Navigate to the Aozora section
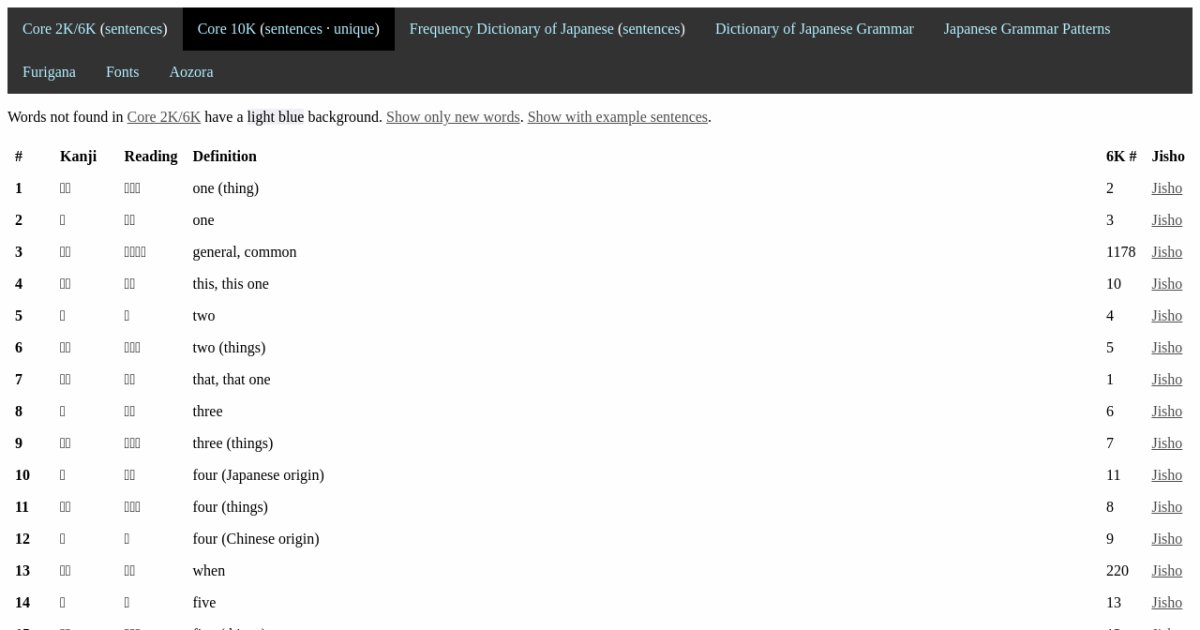This screenshot has height=630, width=1200. coord(191,72)
